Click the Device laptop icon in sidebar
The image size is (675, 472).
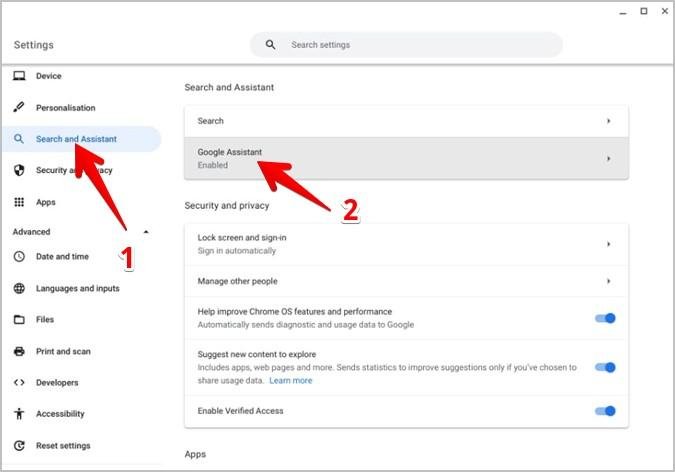click(19, 76)
